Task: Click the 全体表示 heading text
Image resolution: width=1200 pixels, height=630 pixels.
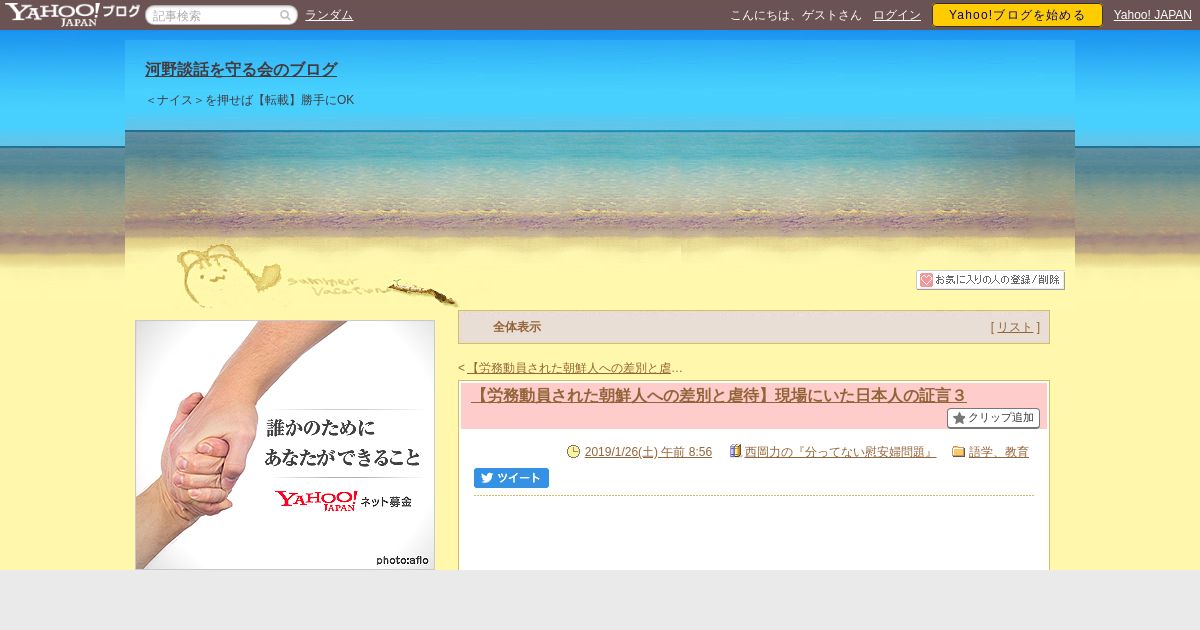Action: pyautogui.click(x=517, y=327)
